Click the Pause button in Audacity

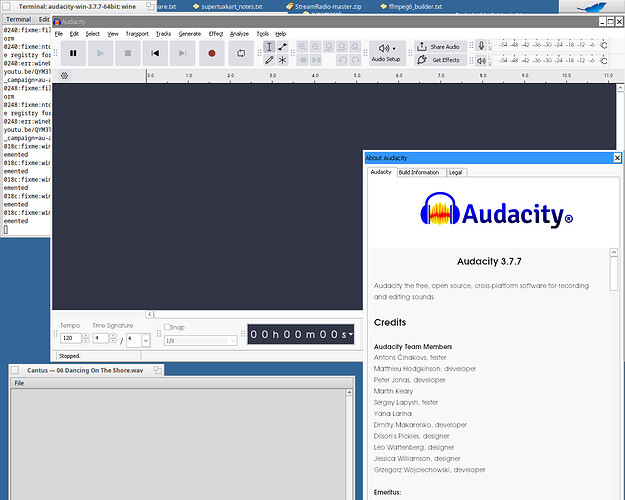[x=73, y=53]
